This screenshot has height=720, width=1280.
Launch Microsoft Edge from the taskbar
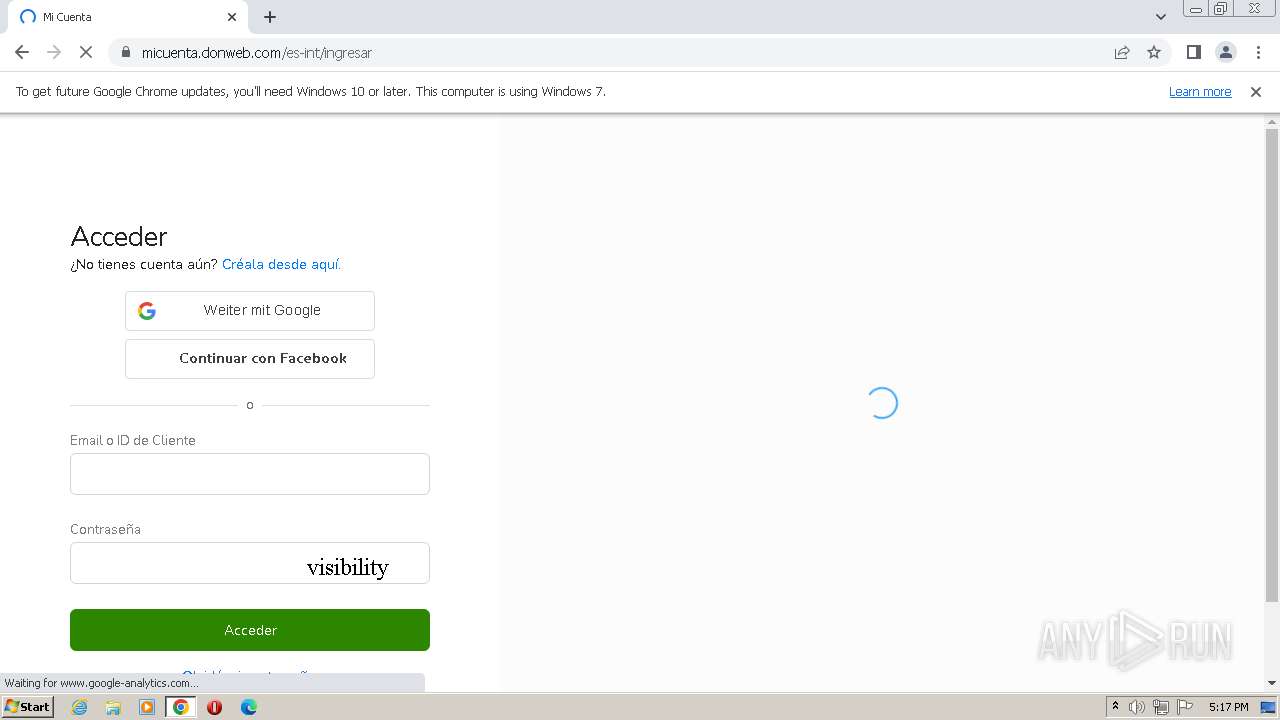coord(248,707)
